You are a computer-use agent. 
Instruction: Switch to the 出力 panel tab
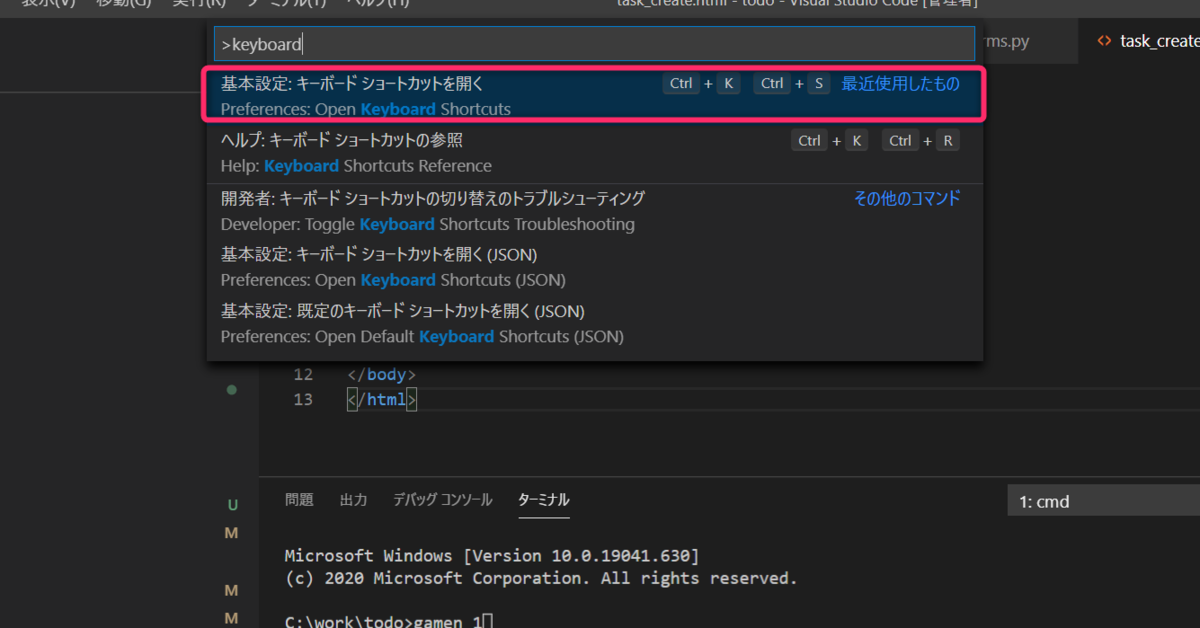click(353, 500)
